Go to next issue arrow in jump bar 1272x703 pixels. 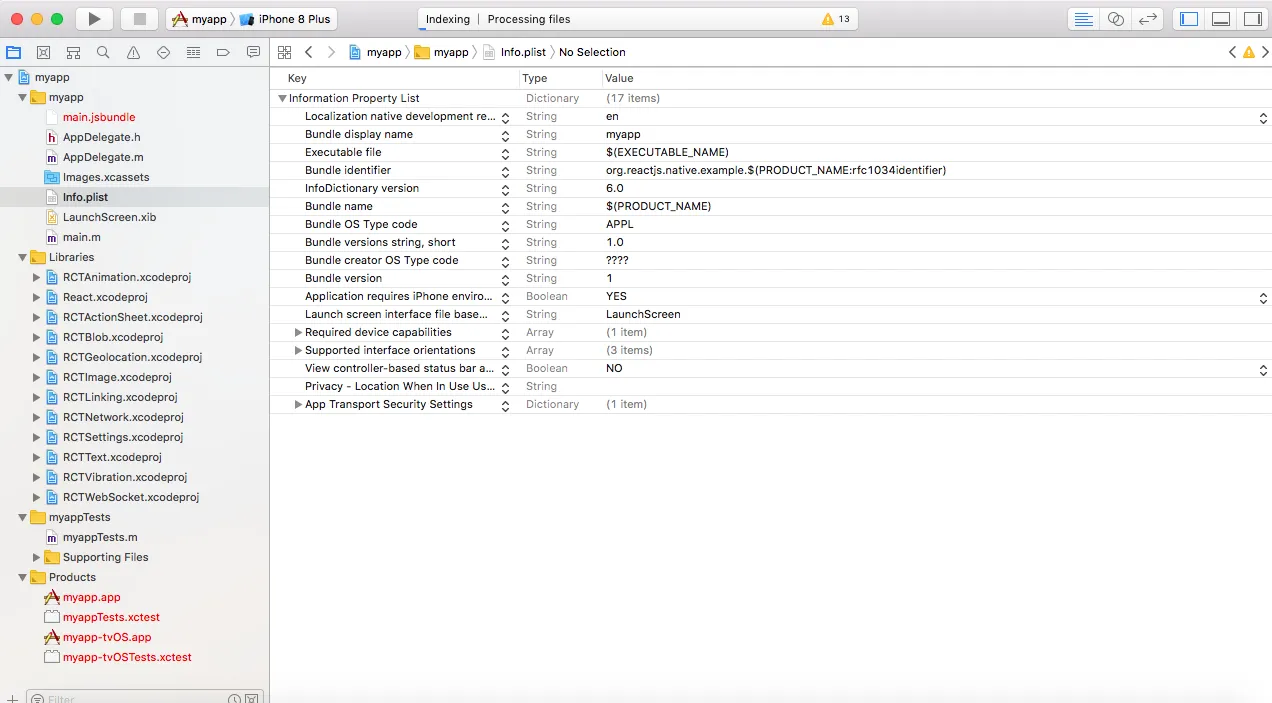coord(1264,52)
